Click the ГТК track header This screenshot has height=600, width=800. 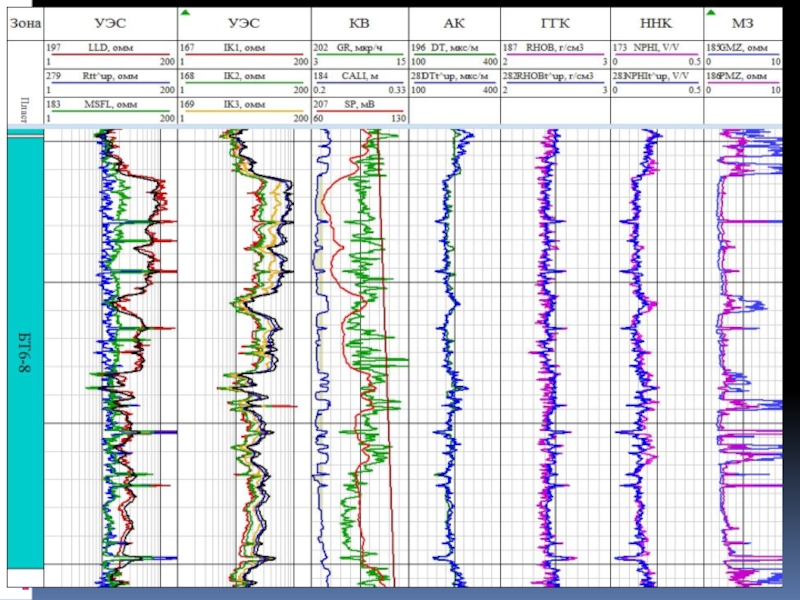[x=552, y=22]
